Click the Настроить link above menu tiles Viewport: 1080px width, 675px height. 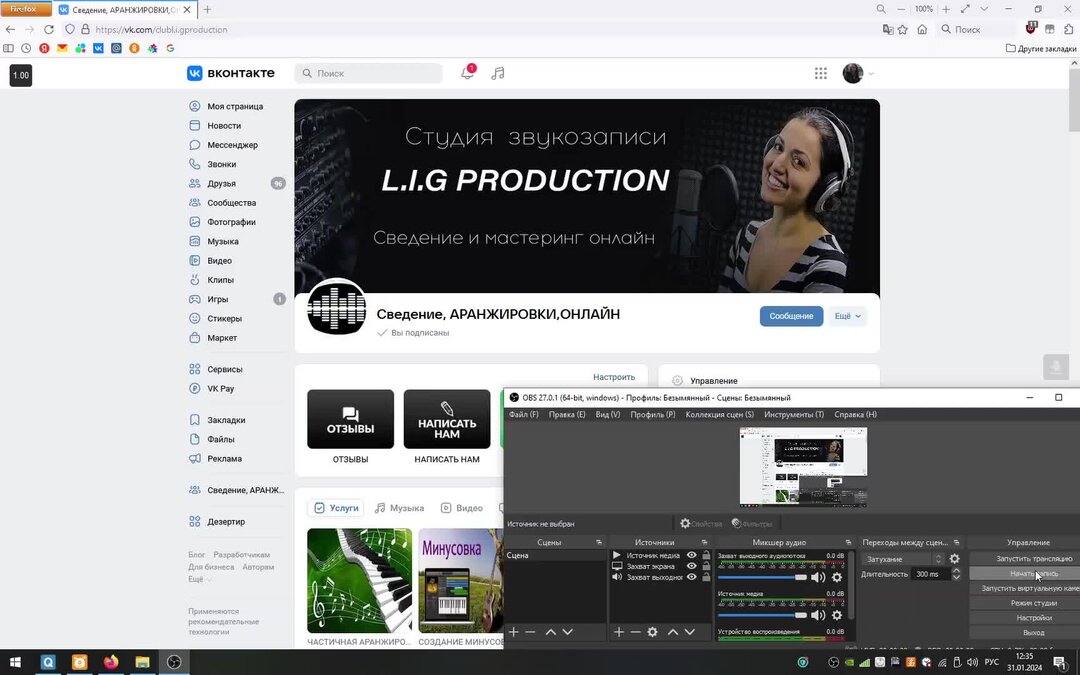point(614,377)
